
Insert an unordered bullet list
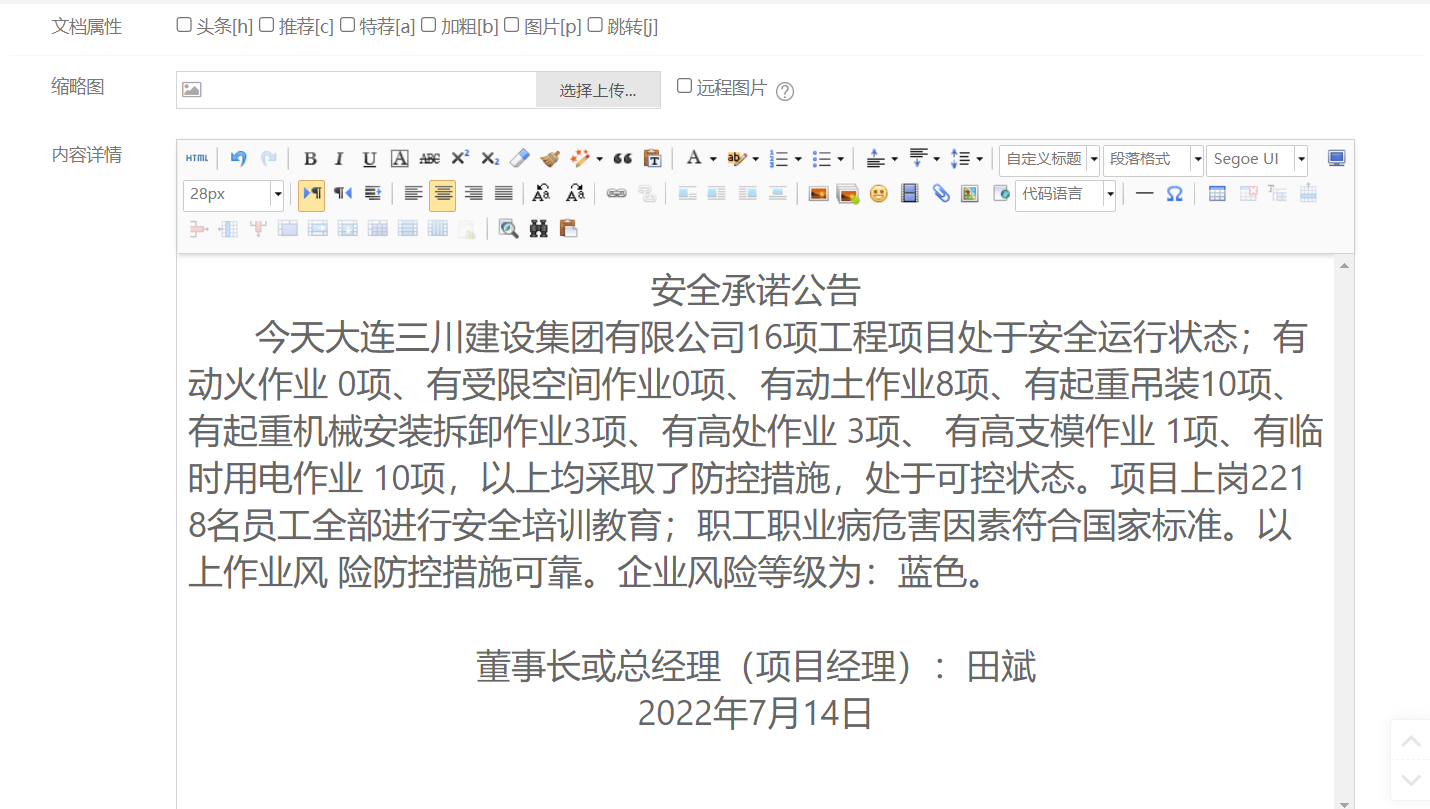click(821, 159)
